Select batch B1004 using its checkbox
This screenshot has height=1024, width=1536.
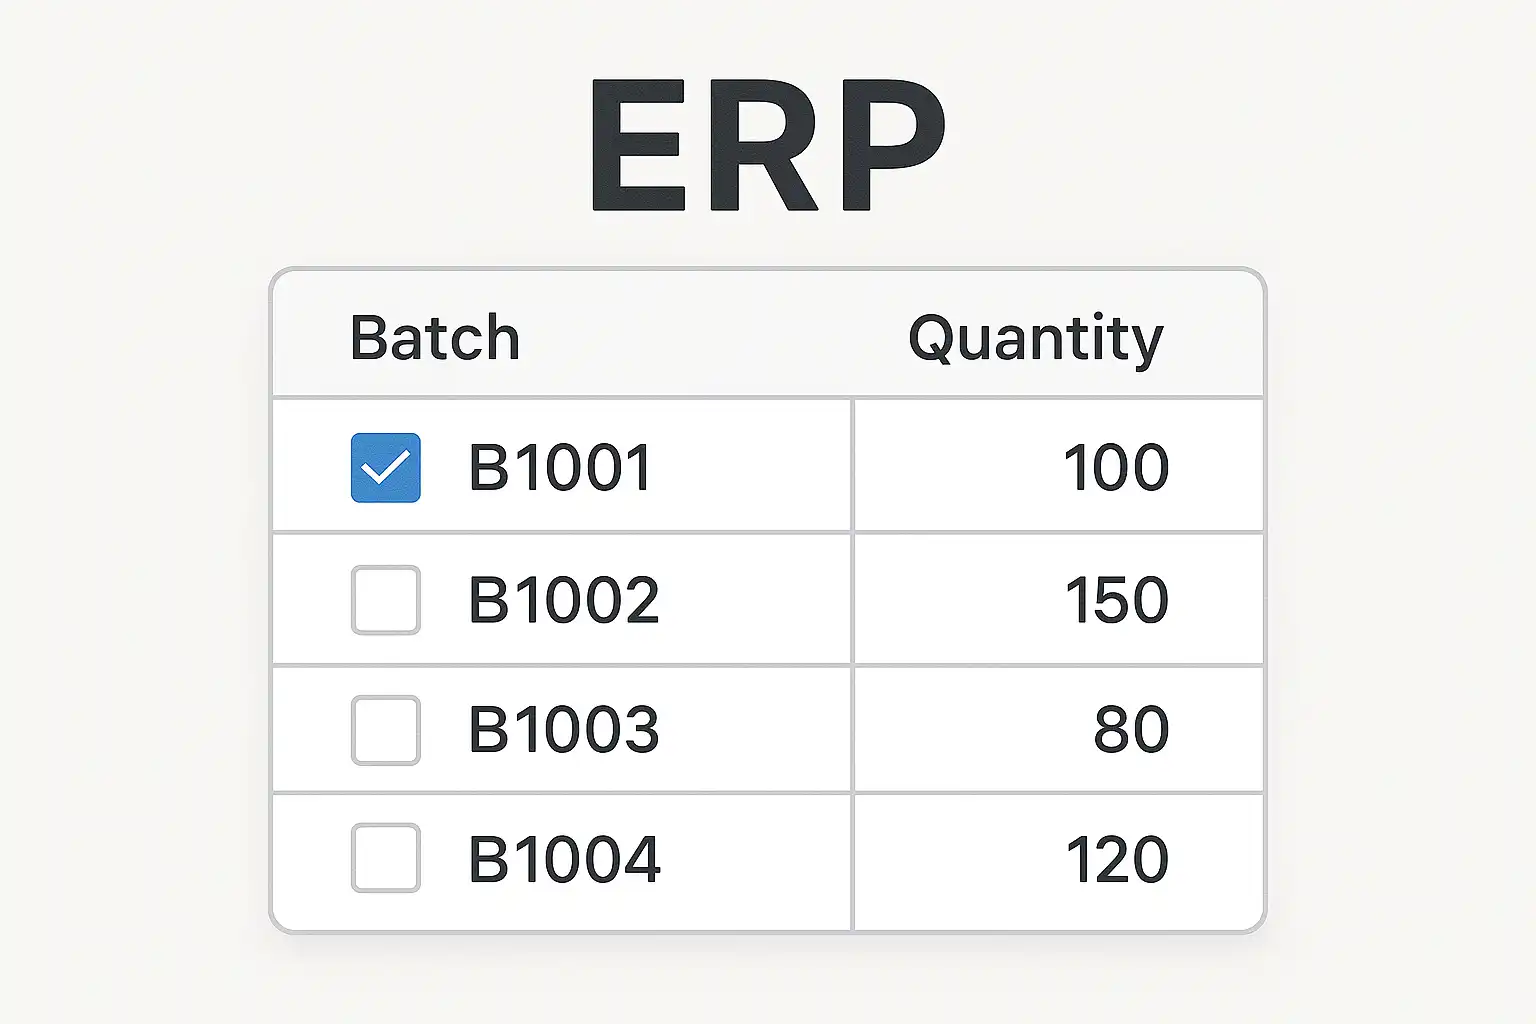pyautogui.click(x=385, y=858)
